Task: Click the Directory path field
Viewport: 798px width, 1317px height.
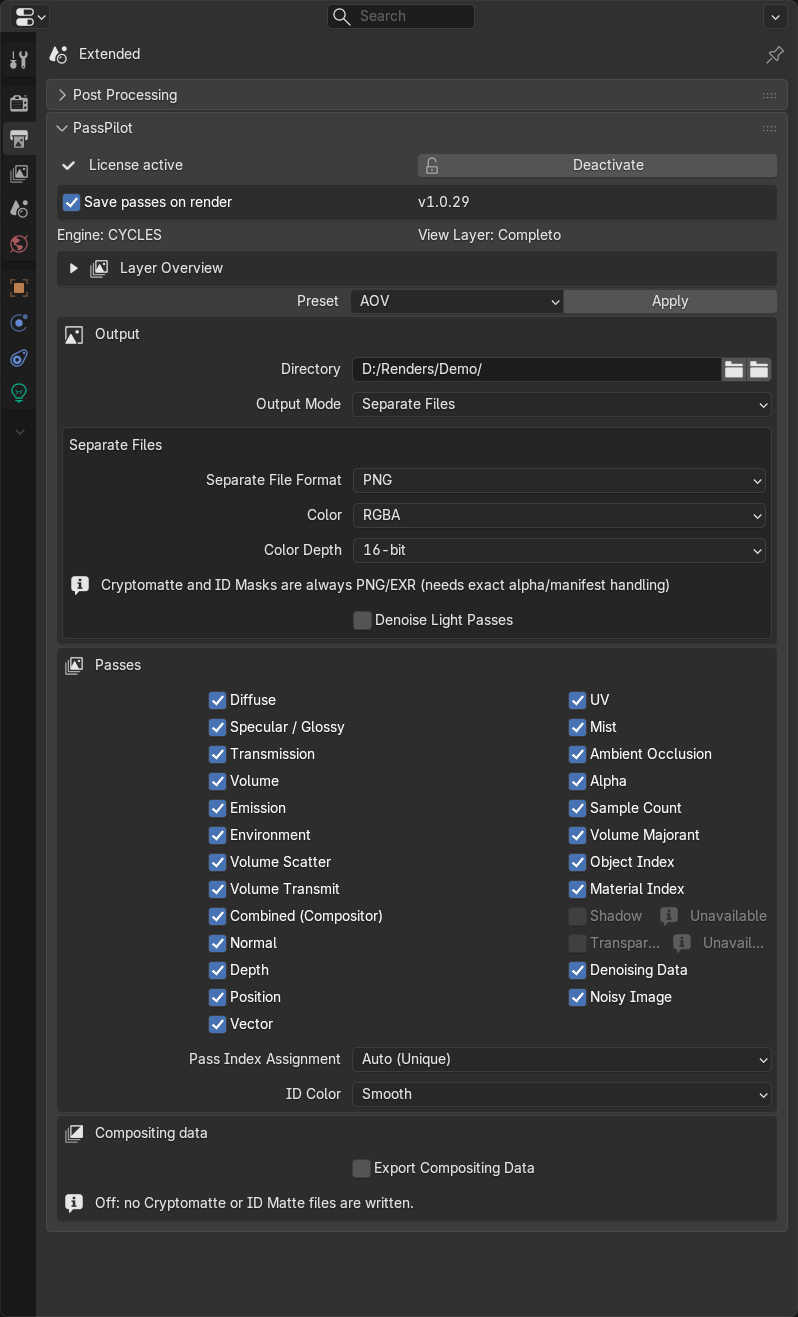Action: (536, 369)
